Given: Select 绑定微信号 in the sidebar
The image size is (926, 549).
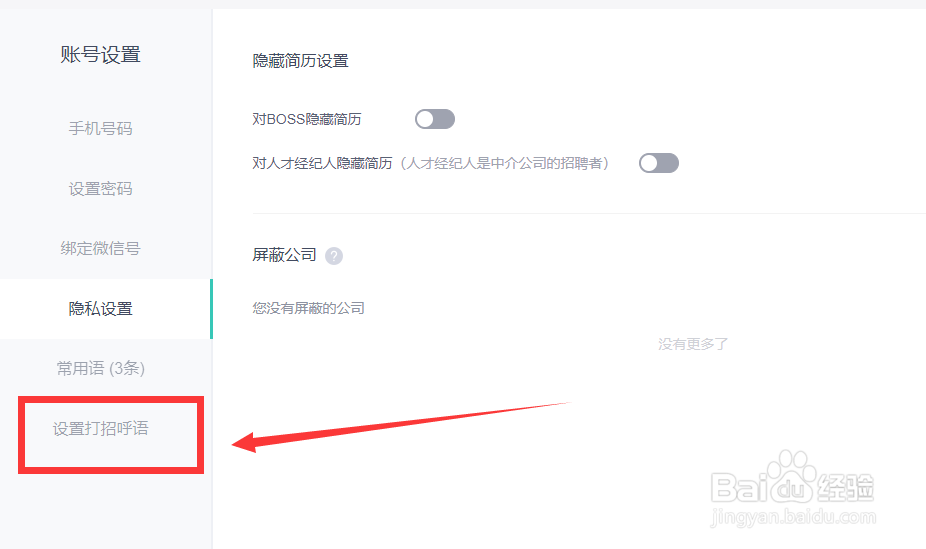Looking at the screenshot, I should [x=100, y=249].
